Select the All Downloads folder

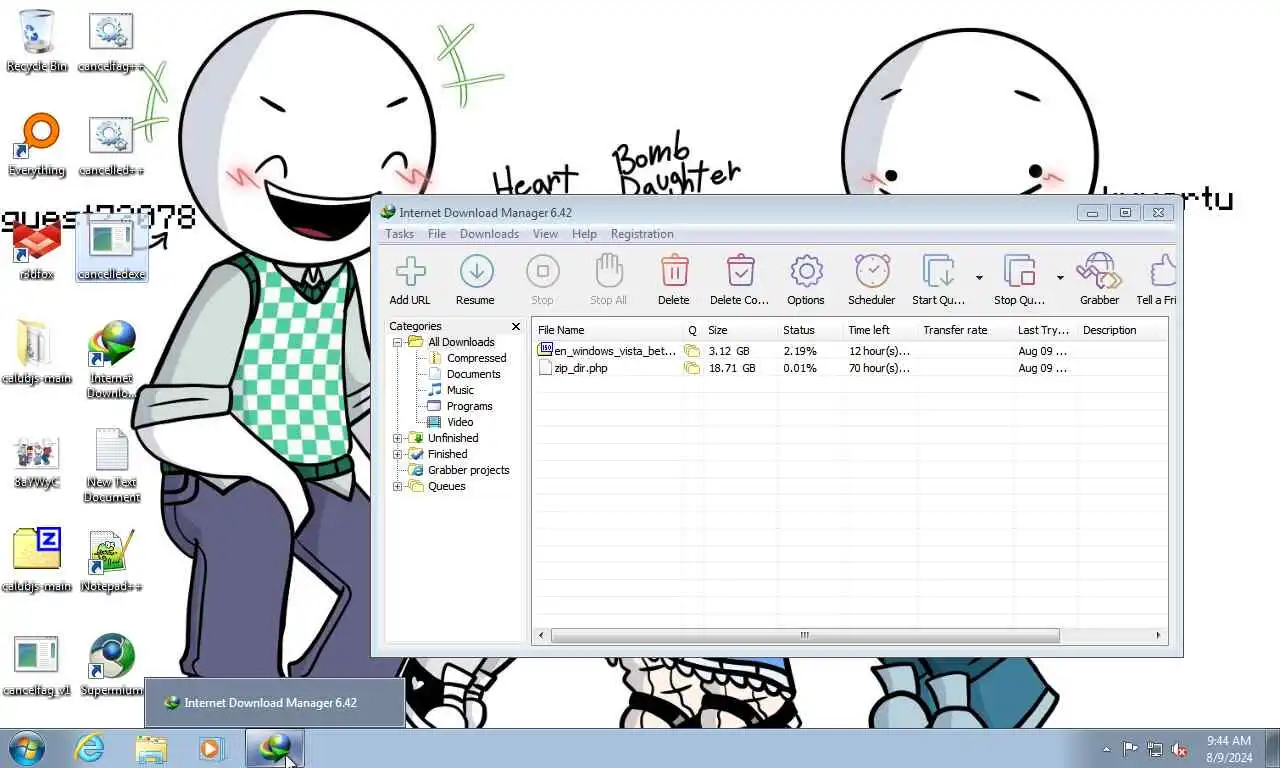[x=461, y=342]
